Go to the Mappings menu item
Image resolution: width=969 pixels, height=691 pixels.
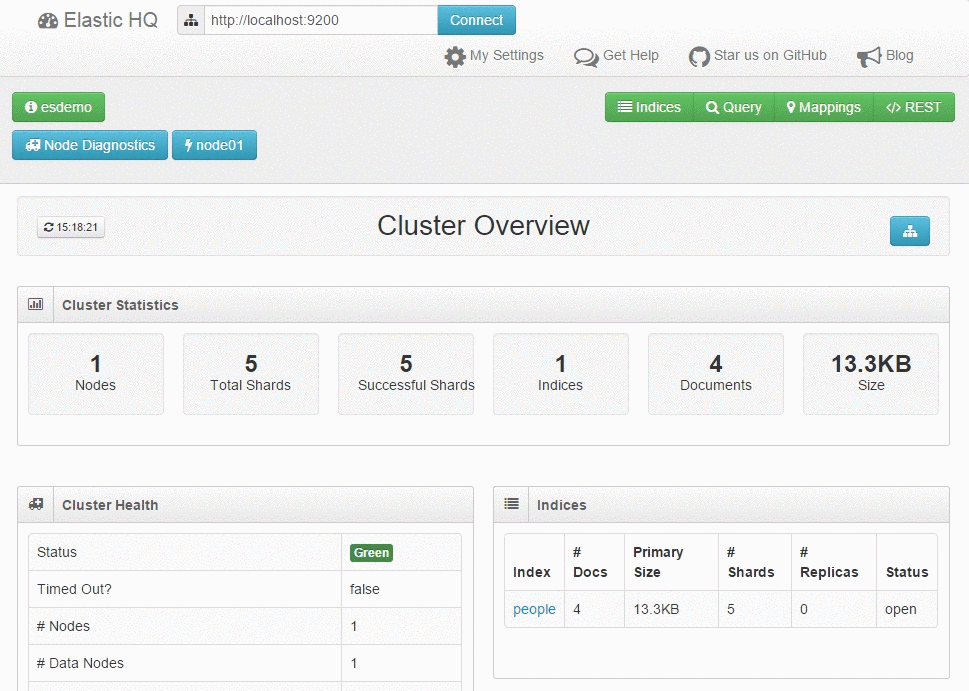pos(823,107)
